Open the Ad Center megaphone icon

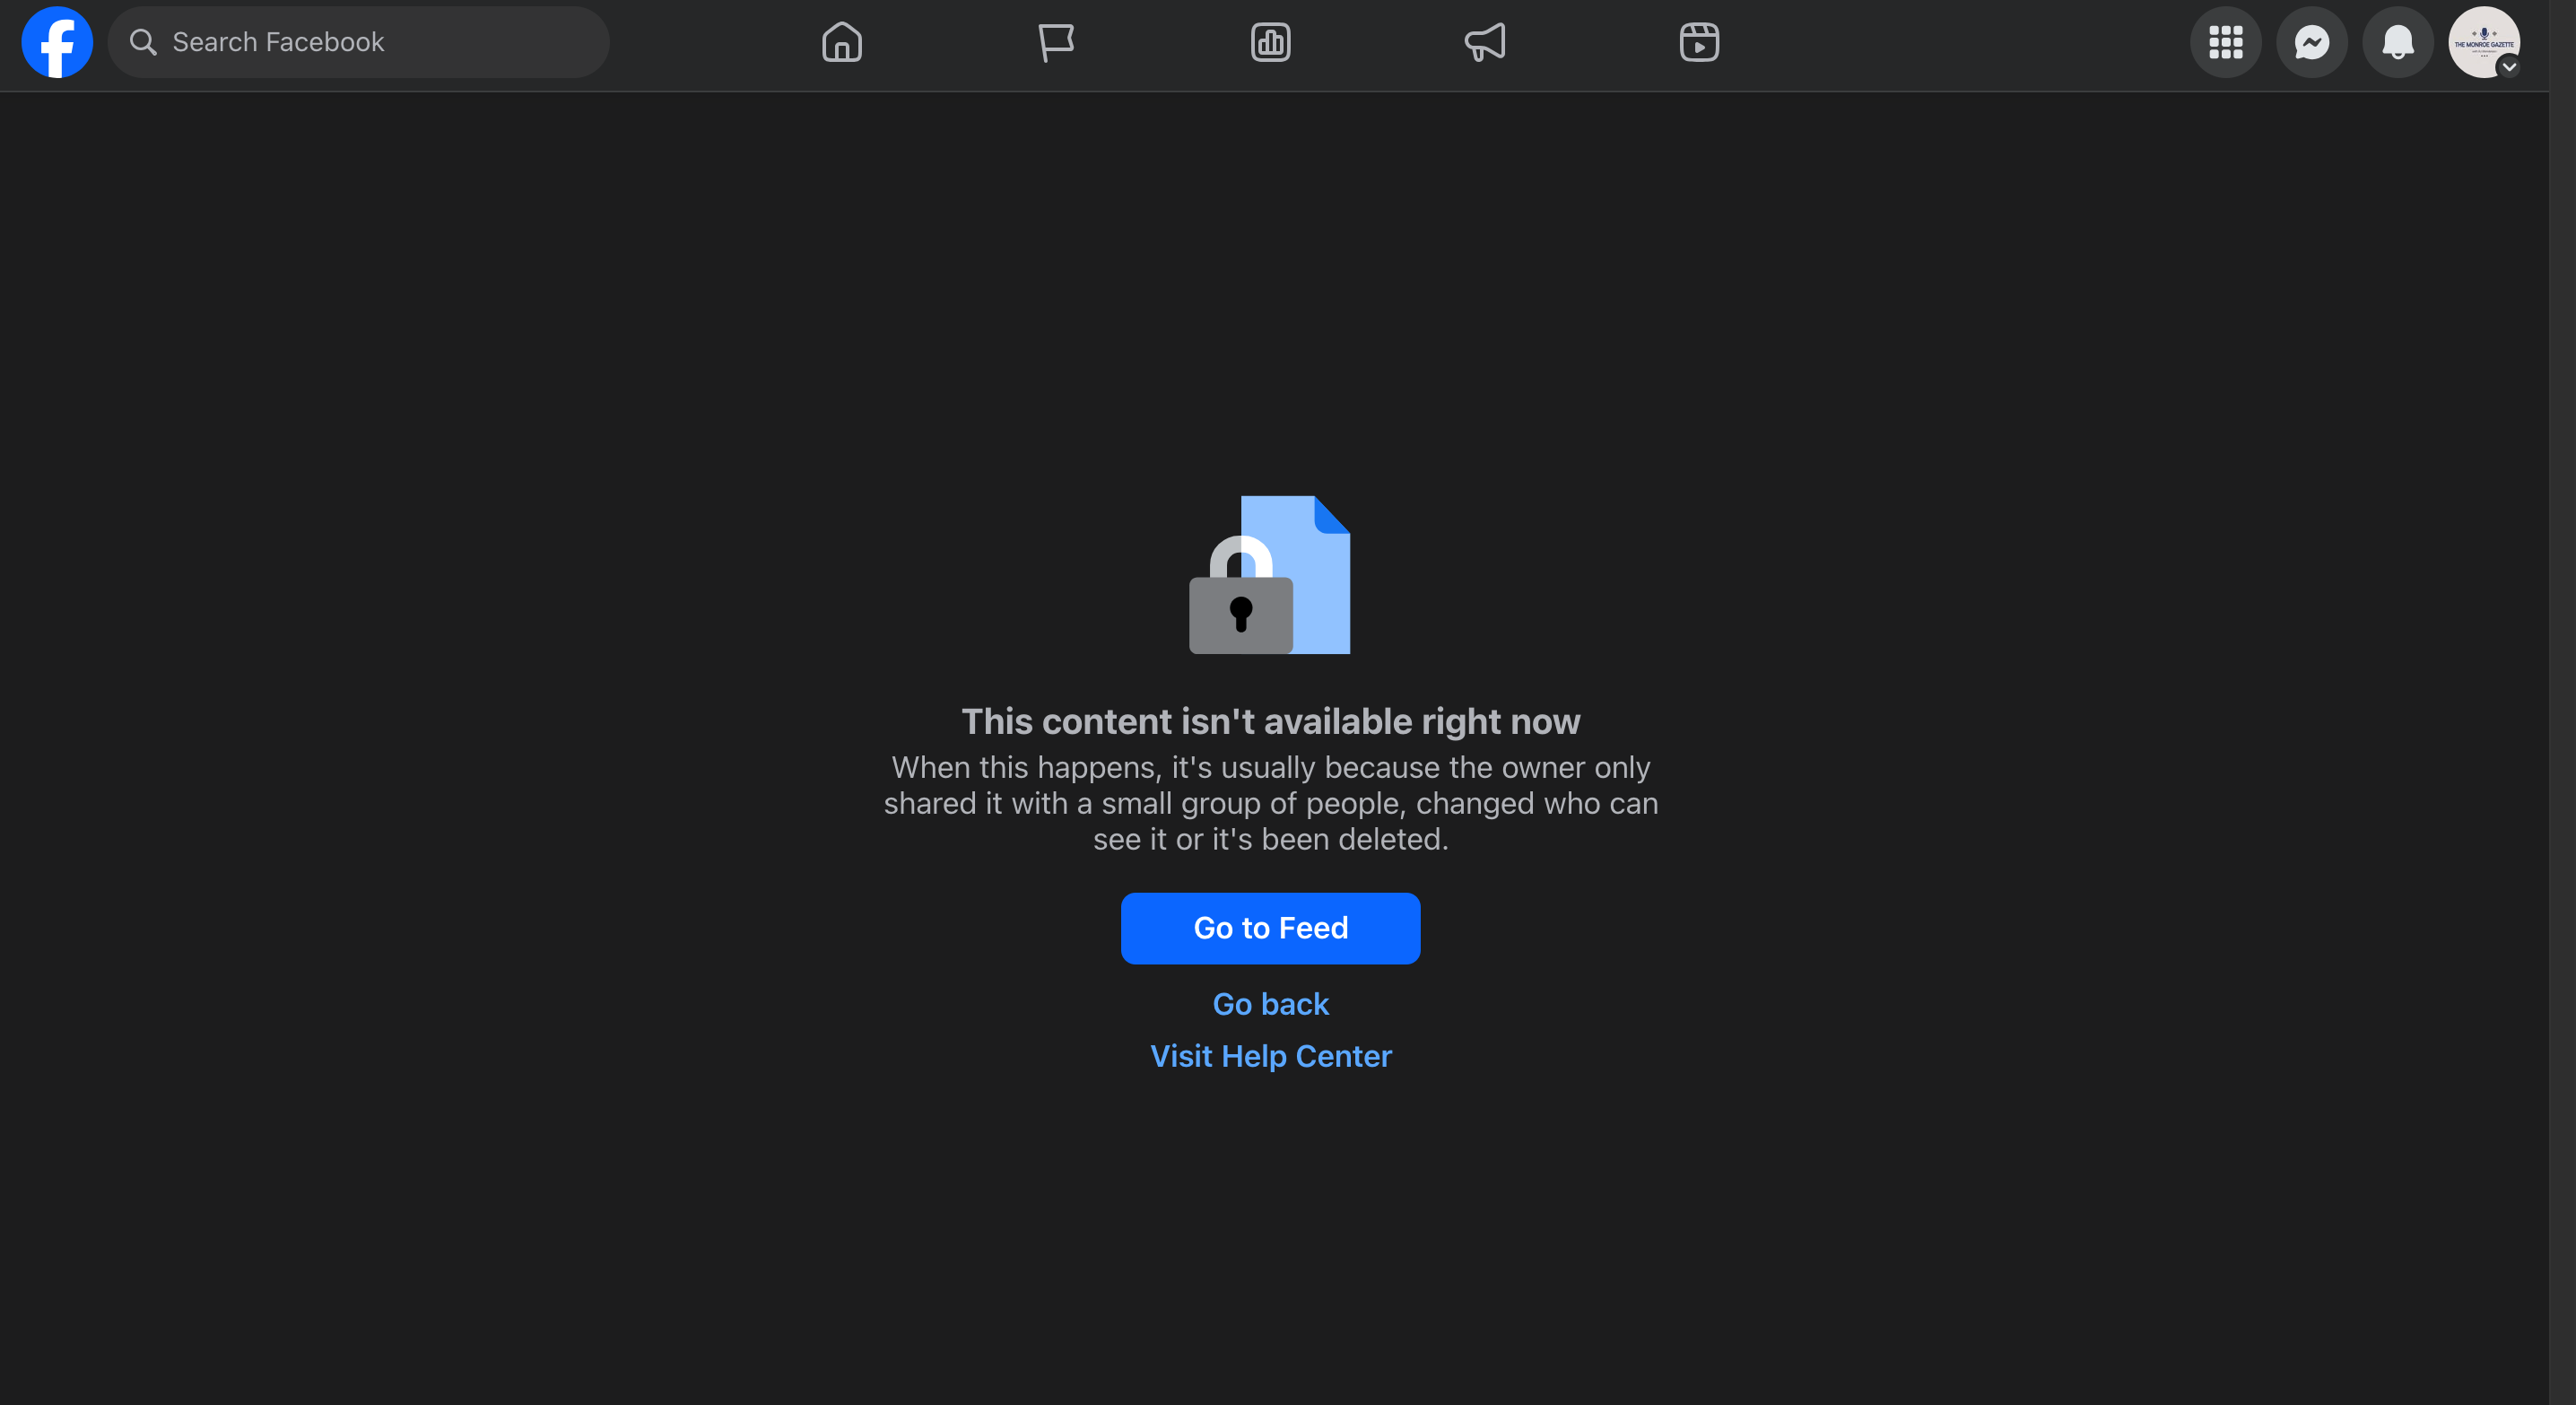pyautogui.click(x=1485, y=42)
